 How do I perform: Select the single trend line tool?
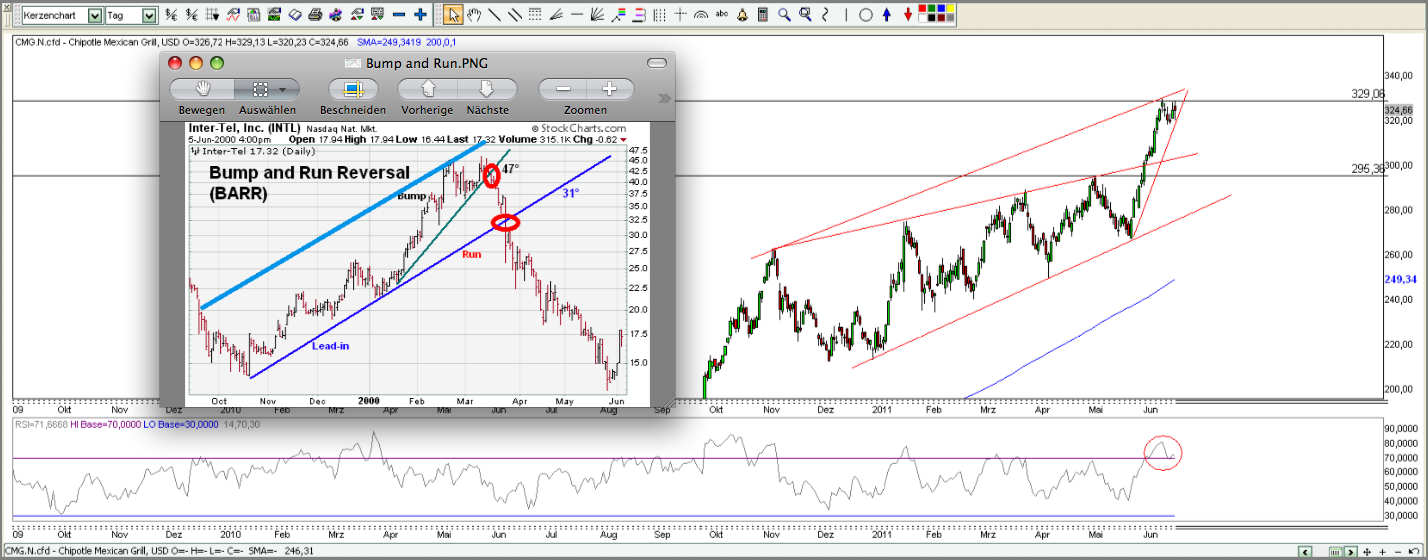494,15
